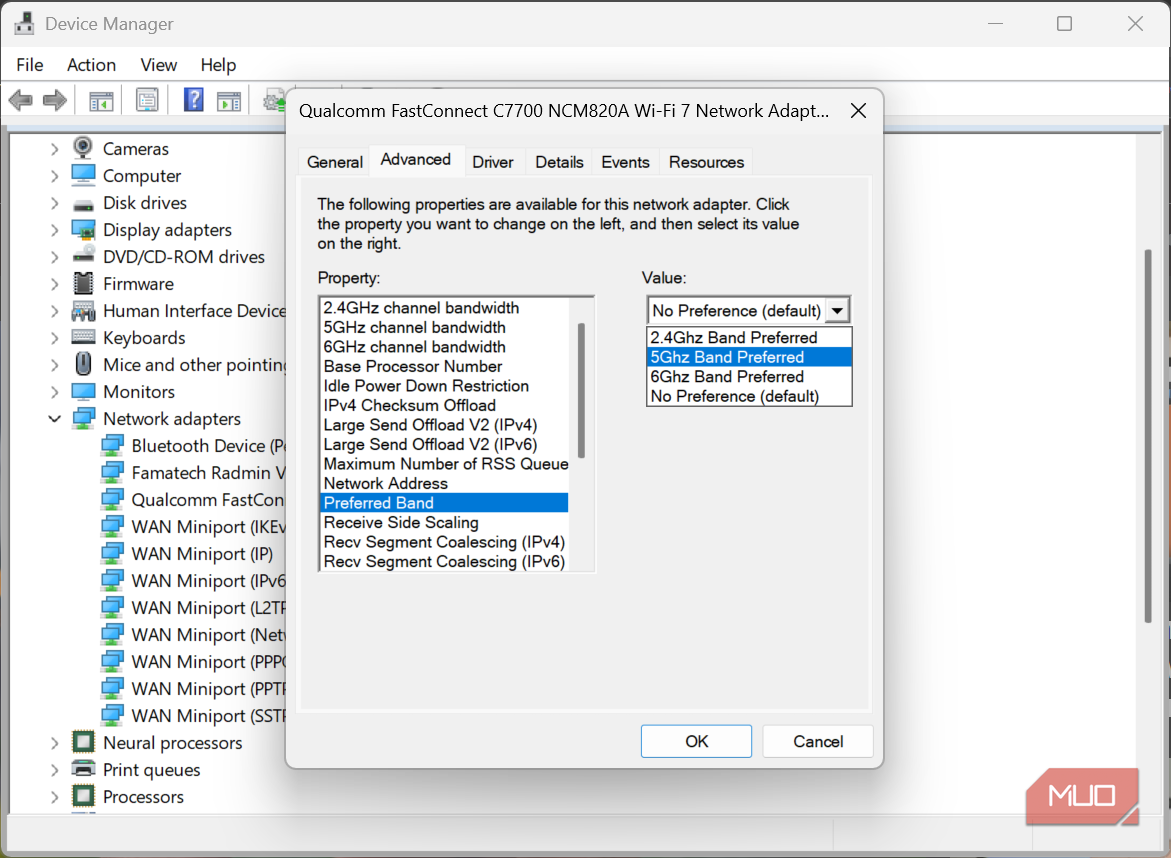Image resolution: width=1171 pixels, height=858 pixels.
Task: Click the Firmware chip icon
Action: click(83, 283)
